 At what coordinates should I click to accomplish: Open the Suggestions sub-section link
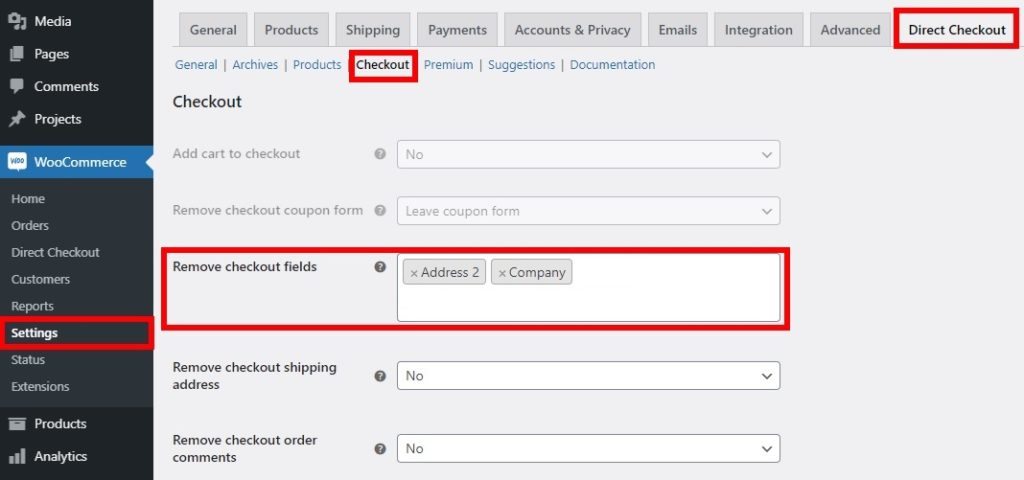(522, 65)
